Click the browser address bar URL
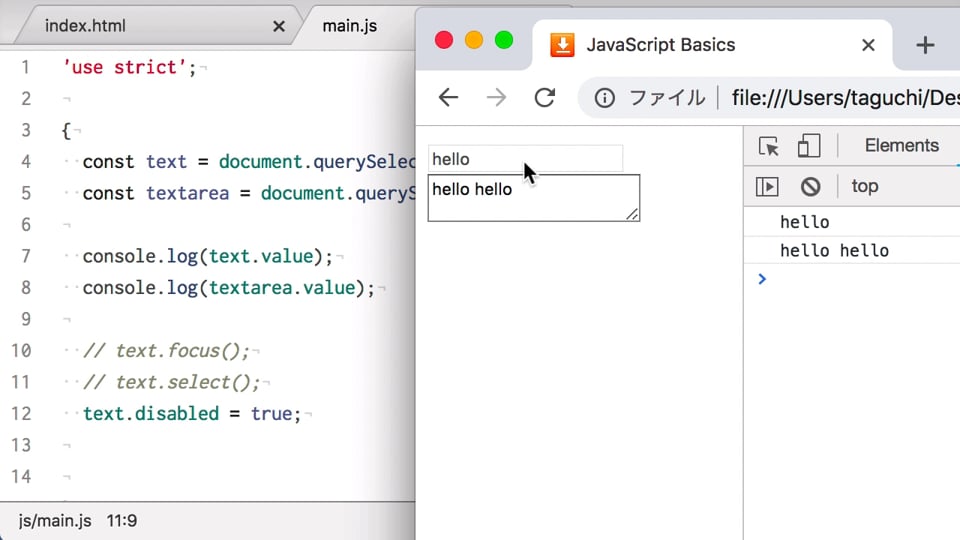Image resolution: width=960 pixels, height=540 pixels. coord(845,98)
